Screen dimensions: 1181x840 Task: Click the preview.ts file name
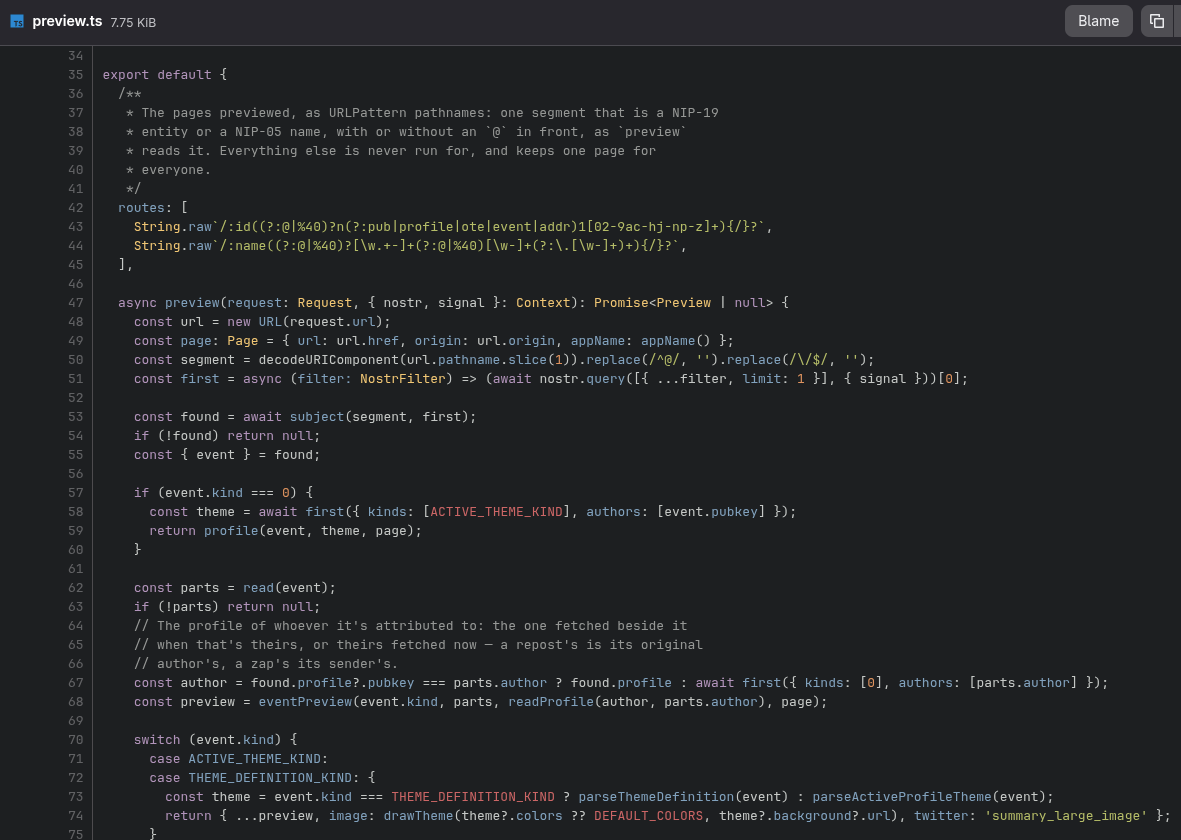[x=67, y=22]
